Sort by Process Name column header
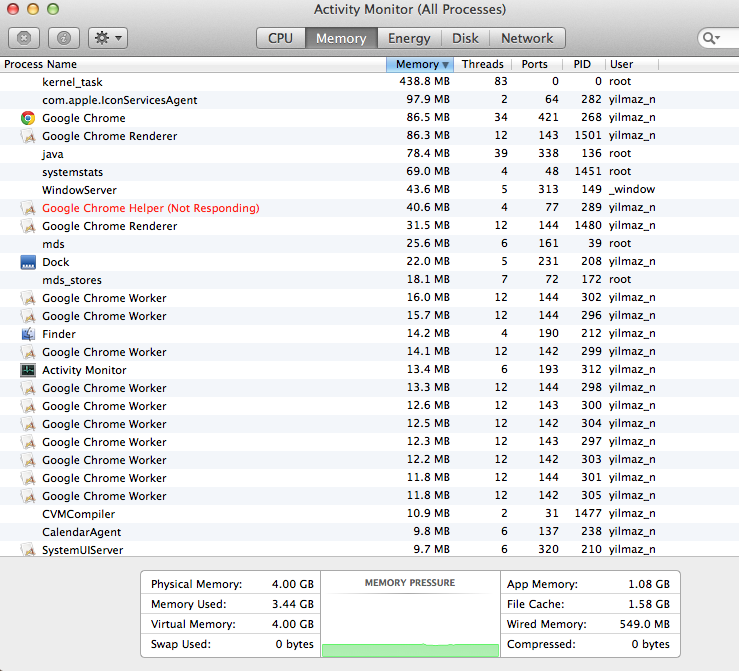This screenshot has height=671, width=739. (x=193, y=64)
